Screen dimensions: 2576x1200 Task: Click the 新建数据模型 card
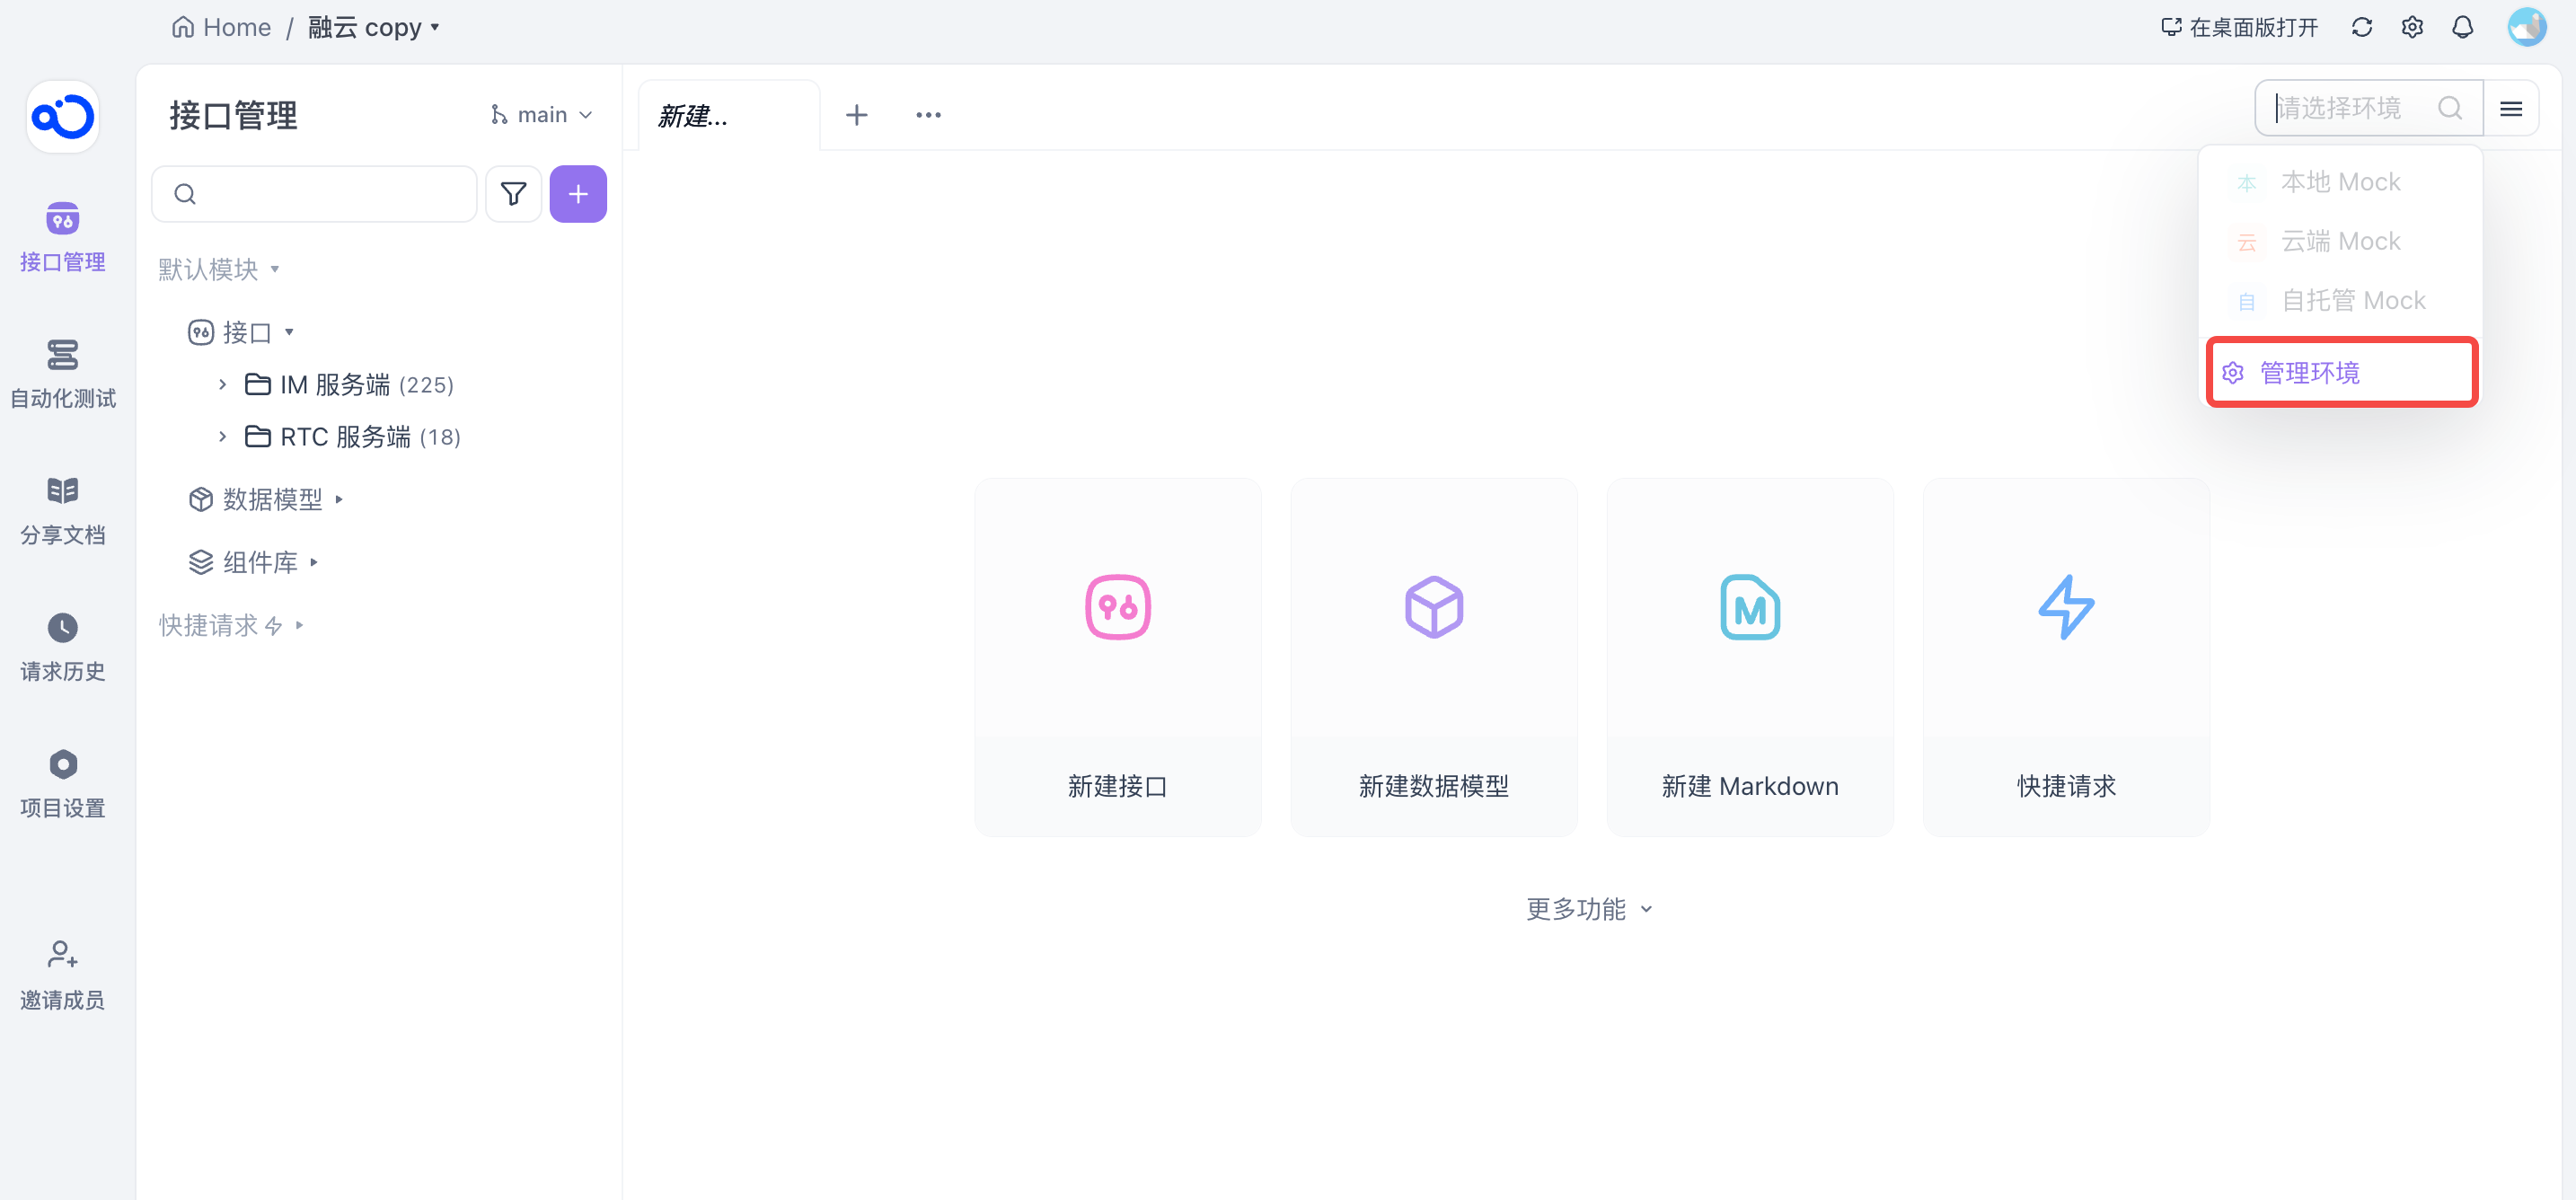1434,657
